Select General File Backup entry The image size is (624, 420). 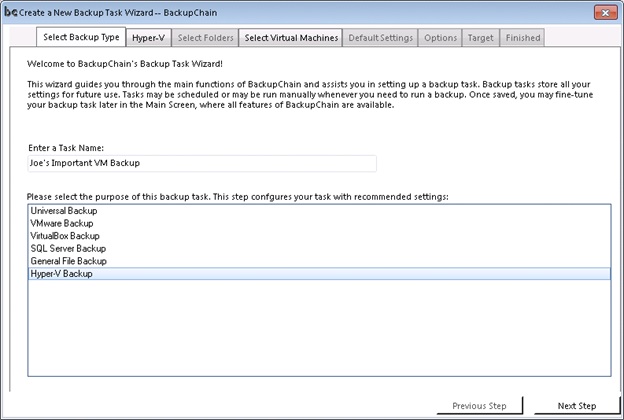tap(320, 261)
